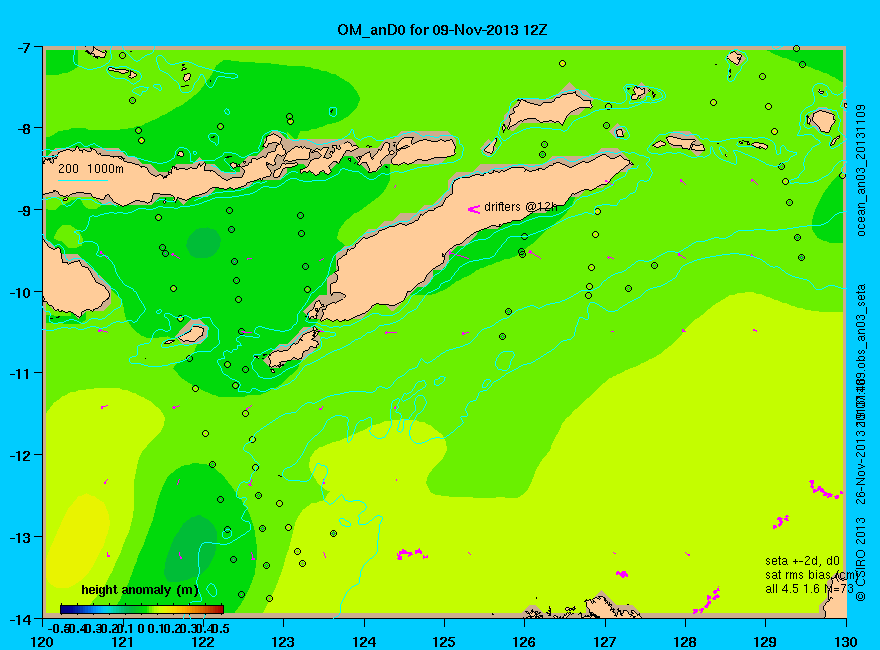880x650 pixels.
Task: Click longitude tick label '129'
Action: [766, 642]
